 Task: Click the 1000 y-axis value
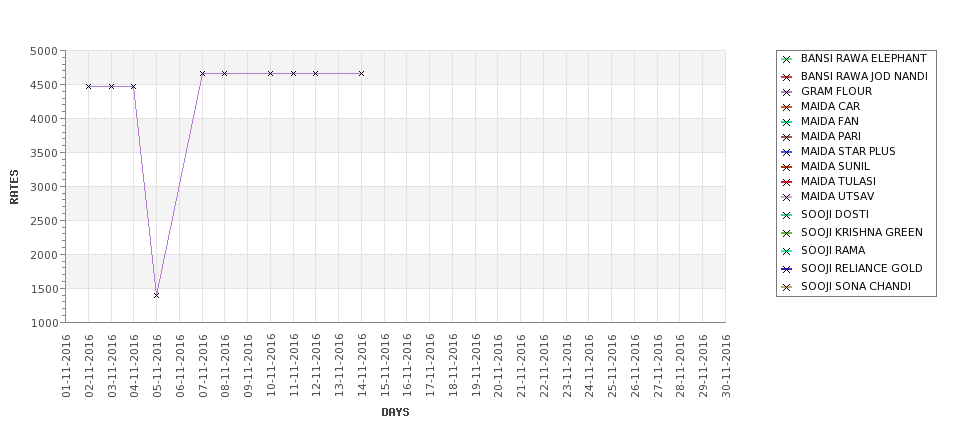click(44, 323)
